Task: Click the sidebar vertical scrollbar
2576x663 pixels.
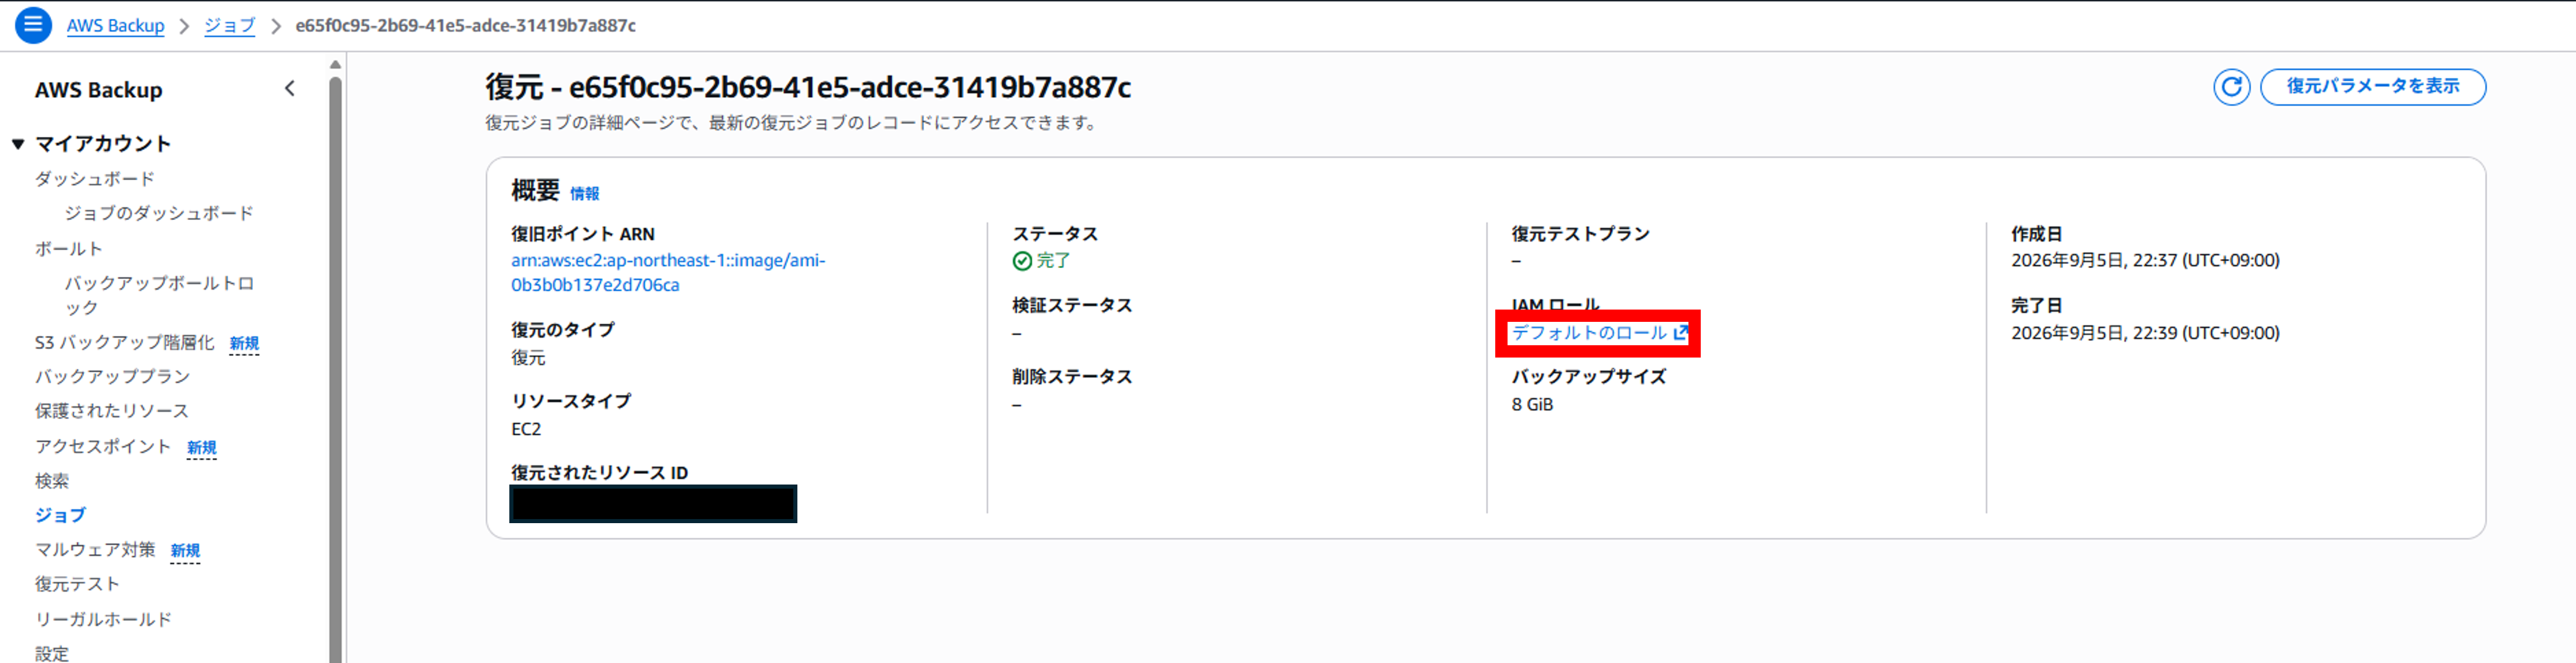Action: point(335,370)
